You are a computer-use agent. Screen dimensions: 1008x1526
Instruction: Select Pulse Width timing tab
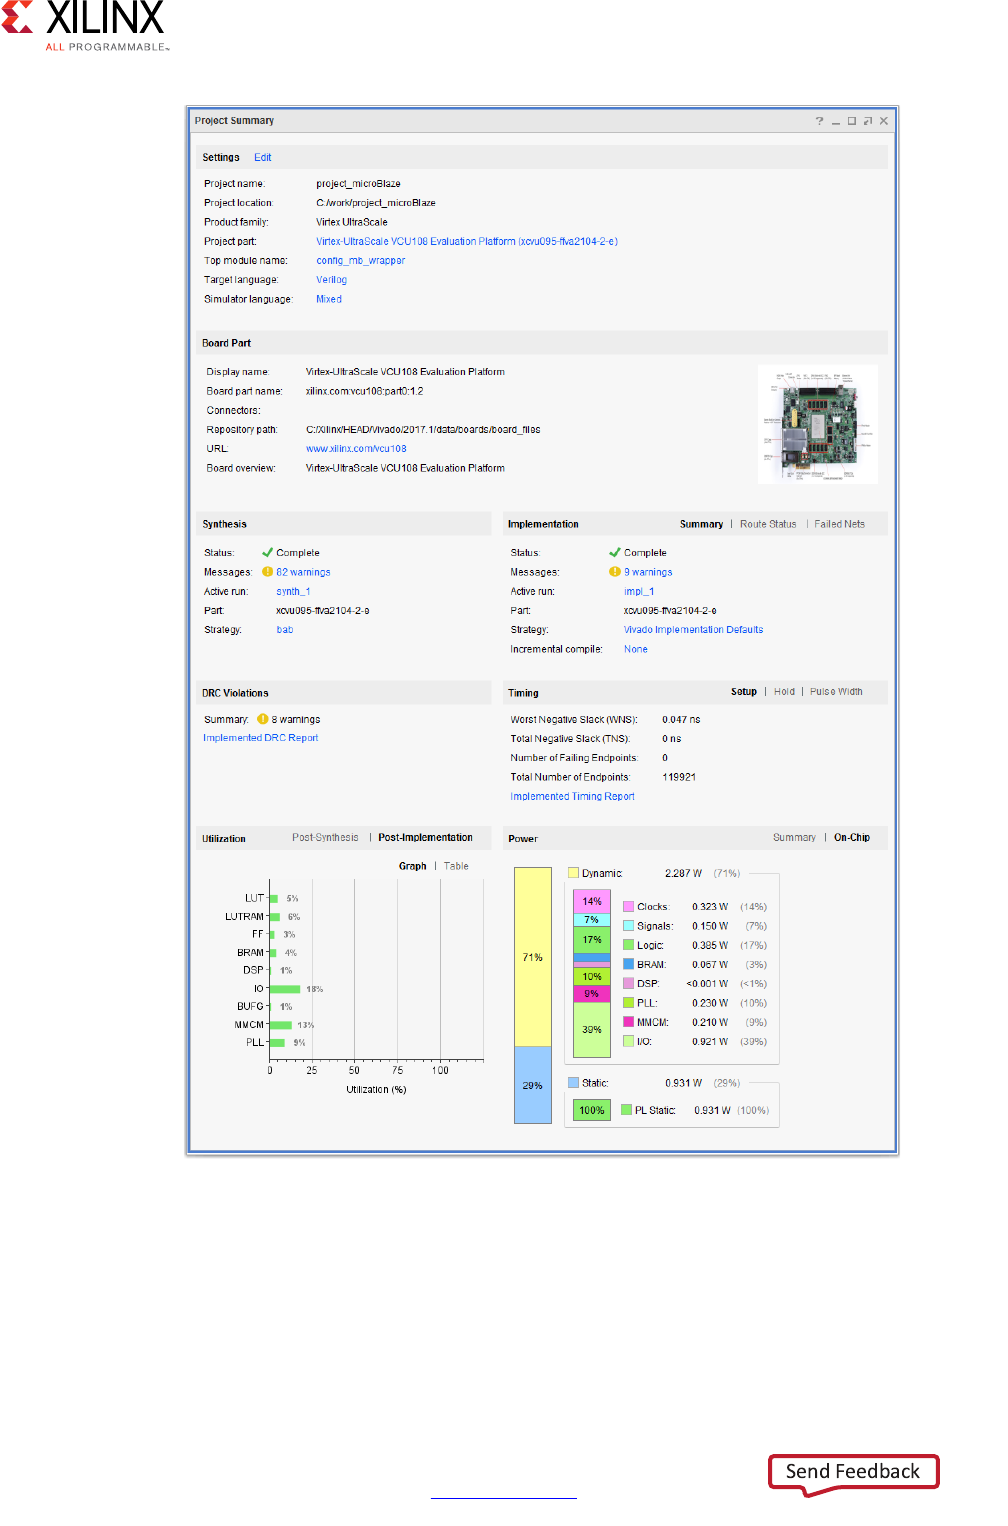coord(837,692)
